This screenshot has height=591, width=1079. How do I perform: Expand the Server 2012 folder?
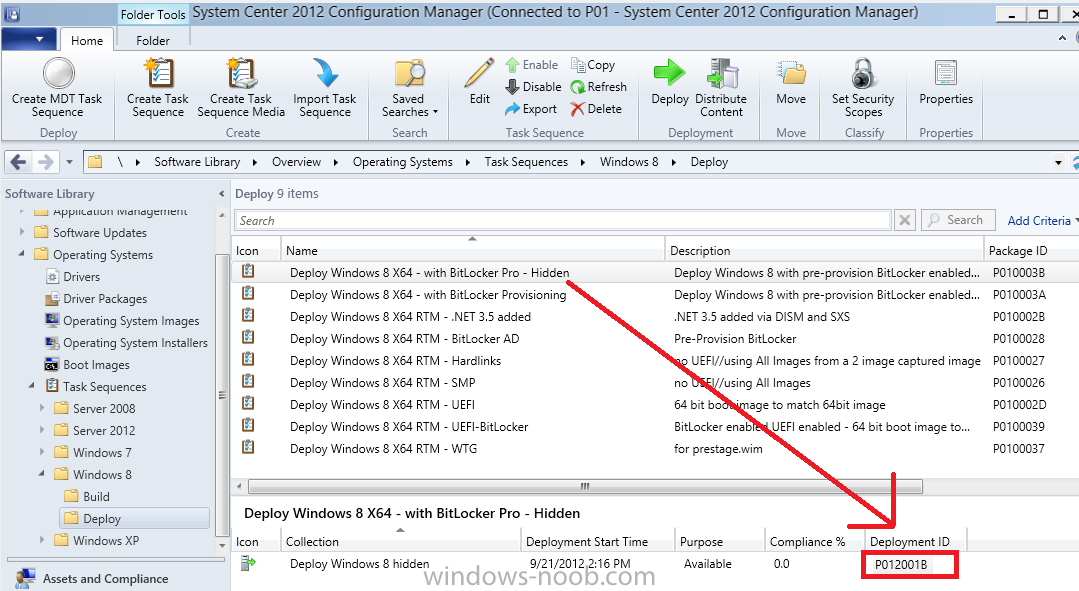[x=42, y=430]
